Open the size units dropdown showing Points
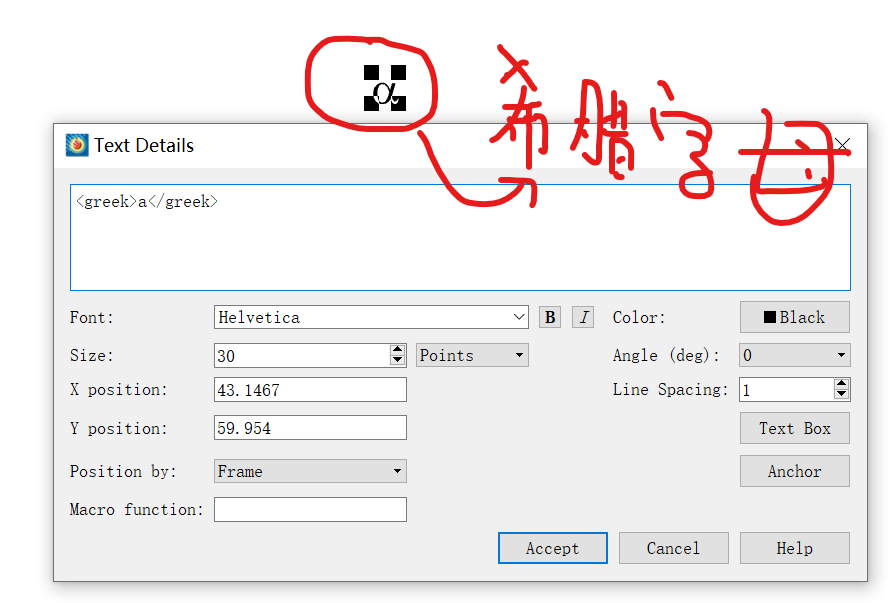 coord(472,354)
